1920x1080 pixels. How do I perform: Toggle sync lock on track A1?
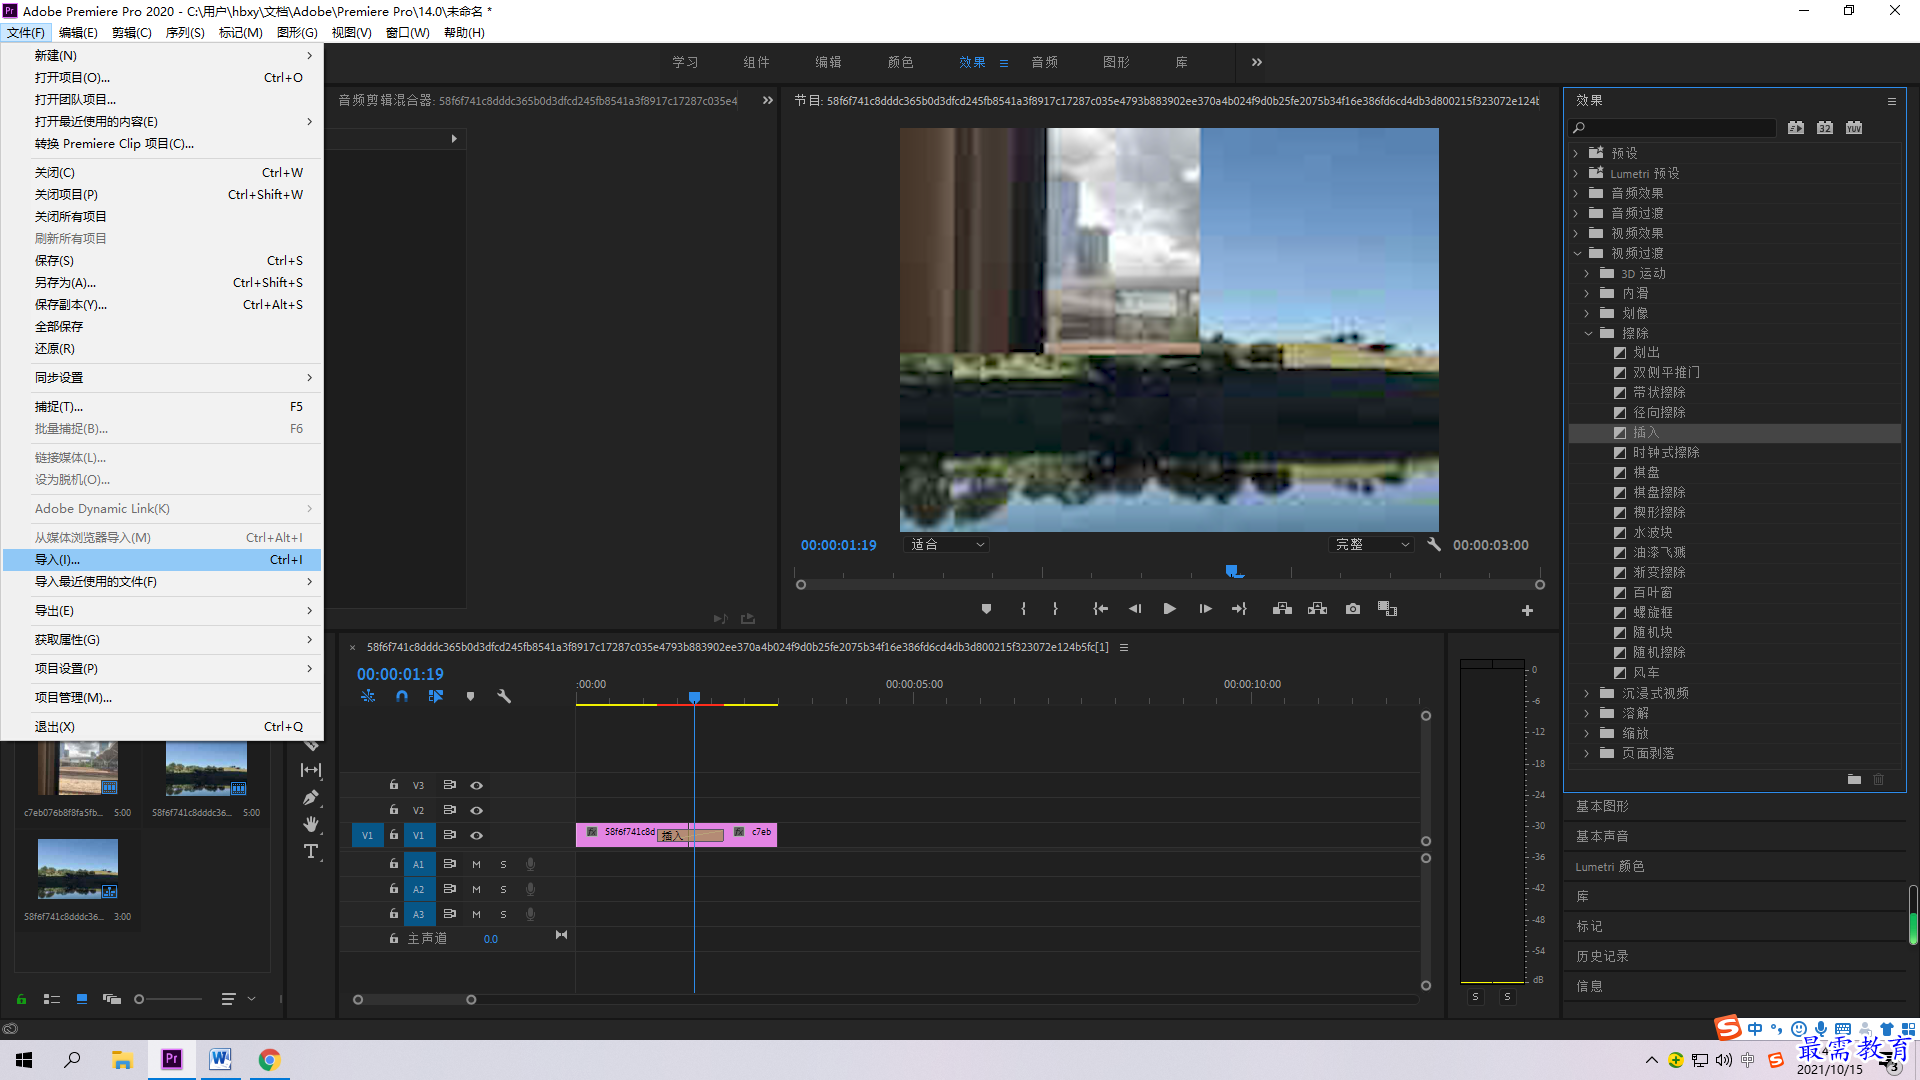point(450,864)
